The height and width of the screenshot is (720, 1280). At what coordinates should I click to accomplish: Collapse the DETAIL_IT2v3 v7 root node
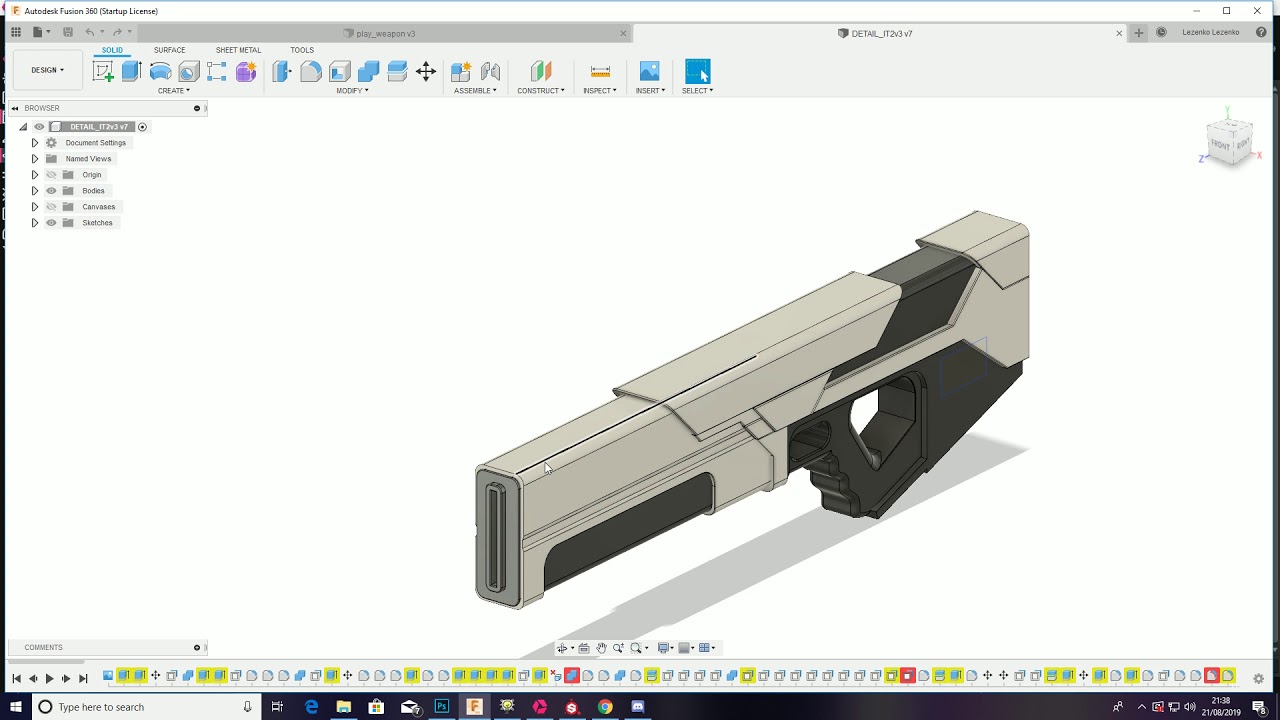pos(23,127)
